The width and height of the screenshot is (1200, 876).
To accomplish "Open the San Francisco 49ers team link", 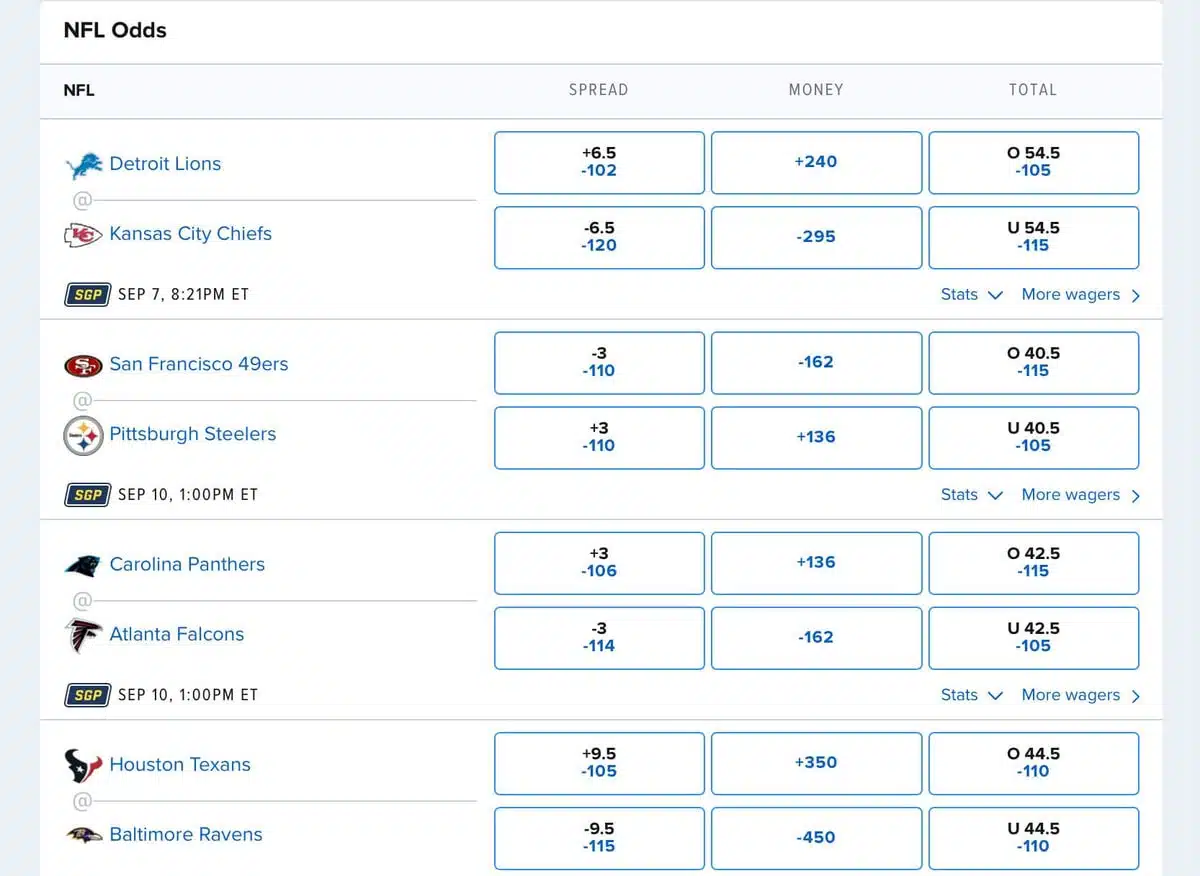I will (198, 364).
